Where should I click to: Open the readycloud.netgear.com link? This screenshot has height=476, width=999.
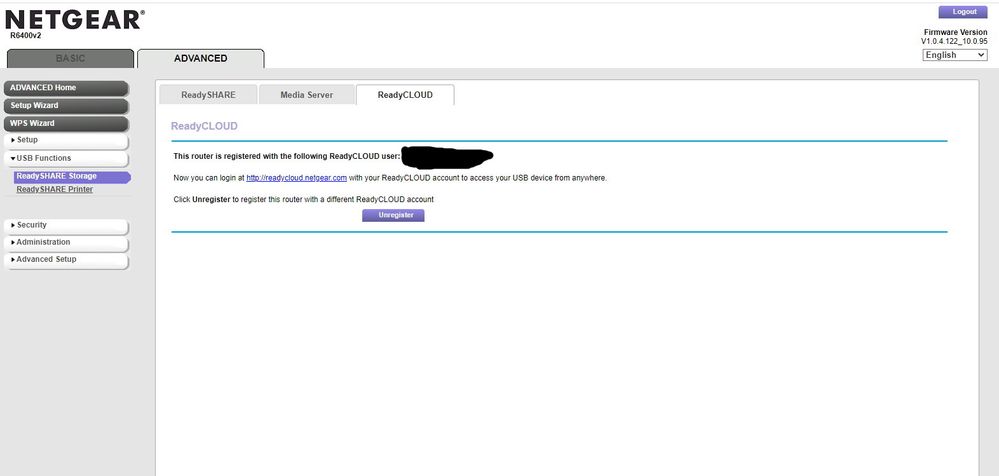click(296, 178)
